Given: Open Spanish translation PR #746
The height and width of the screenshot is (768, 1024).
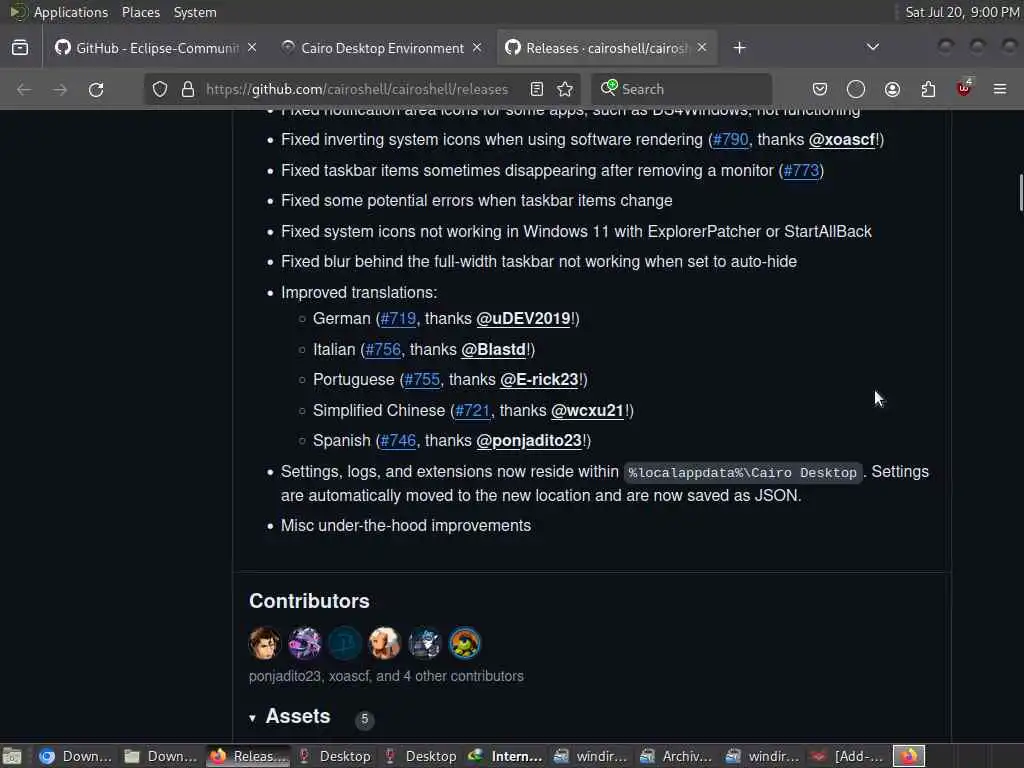Looking at the screenshot, I should tap(398, 441).
